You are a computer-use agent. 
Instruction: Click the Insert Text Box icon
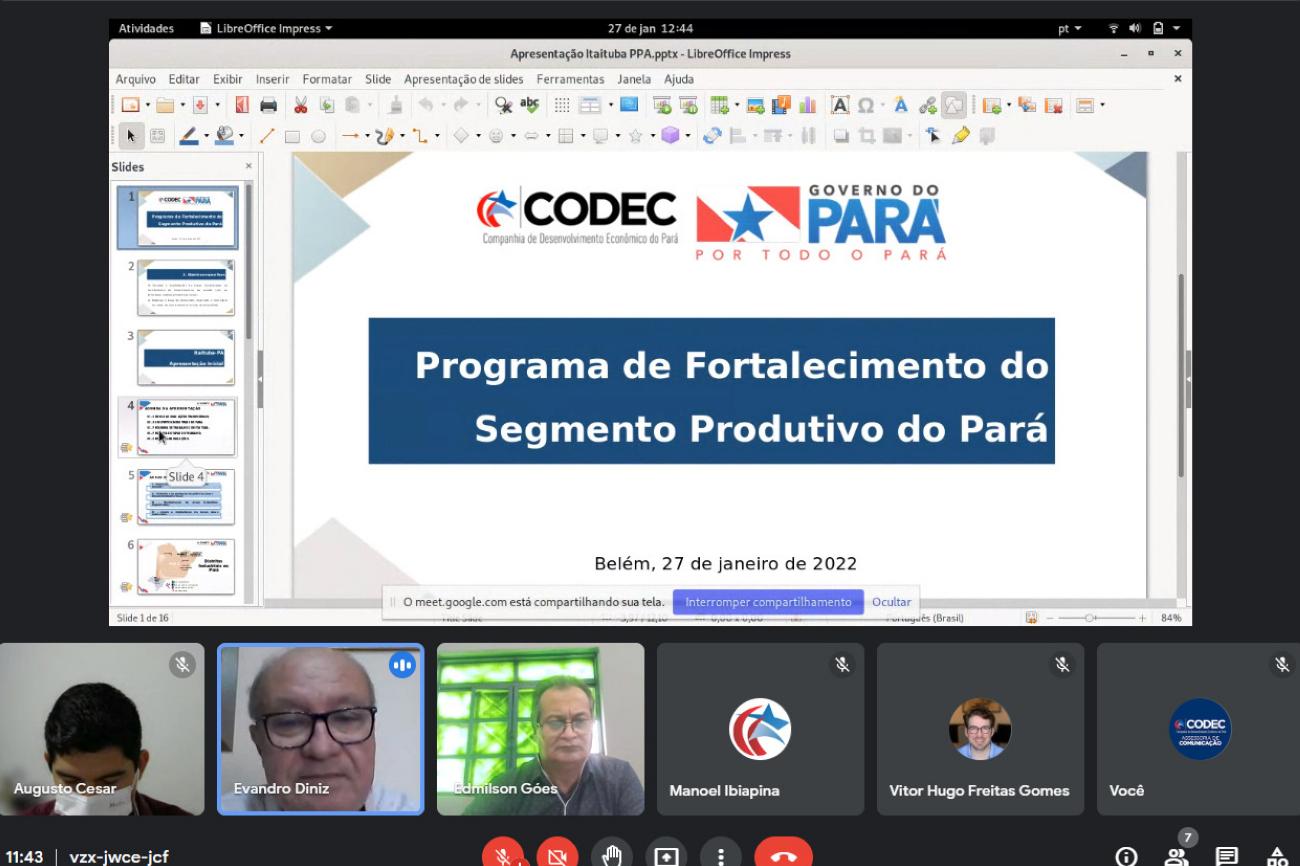839,105
